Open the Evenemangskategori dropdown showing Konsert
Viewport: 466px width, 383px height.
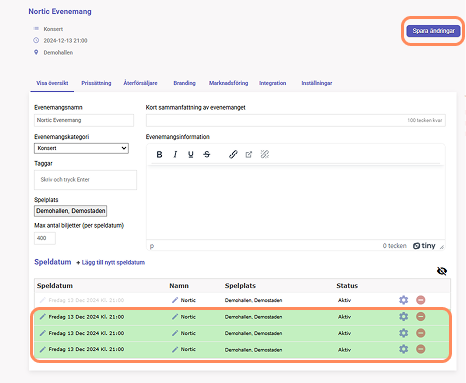click(81, 148)
